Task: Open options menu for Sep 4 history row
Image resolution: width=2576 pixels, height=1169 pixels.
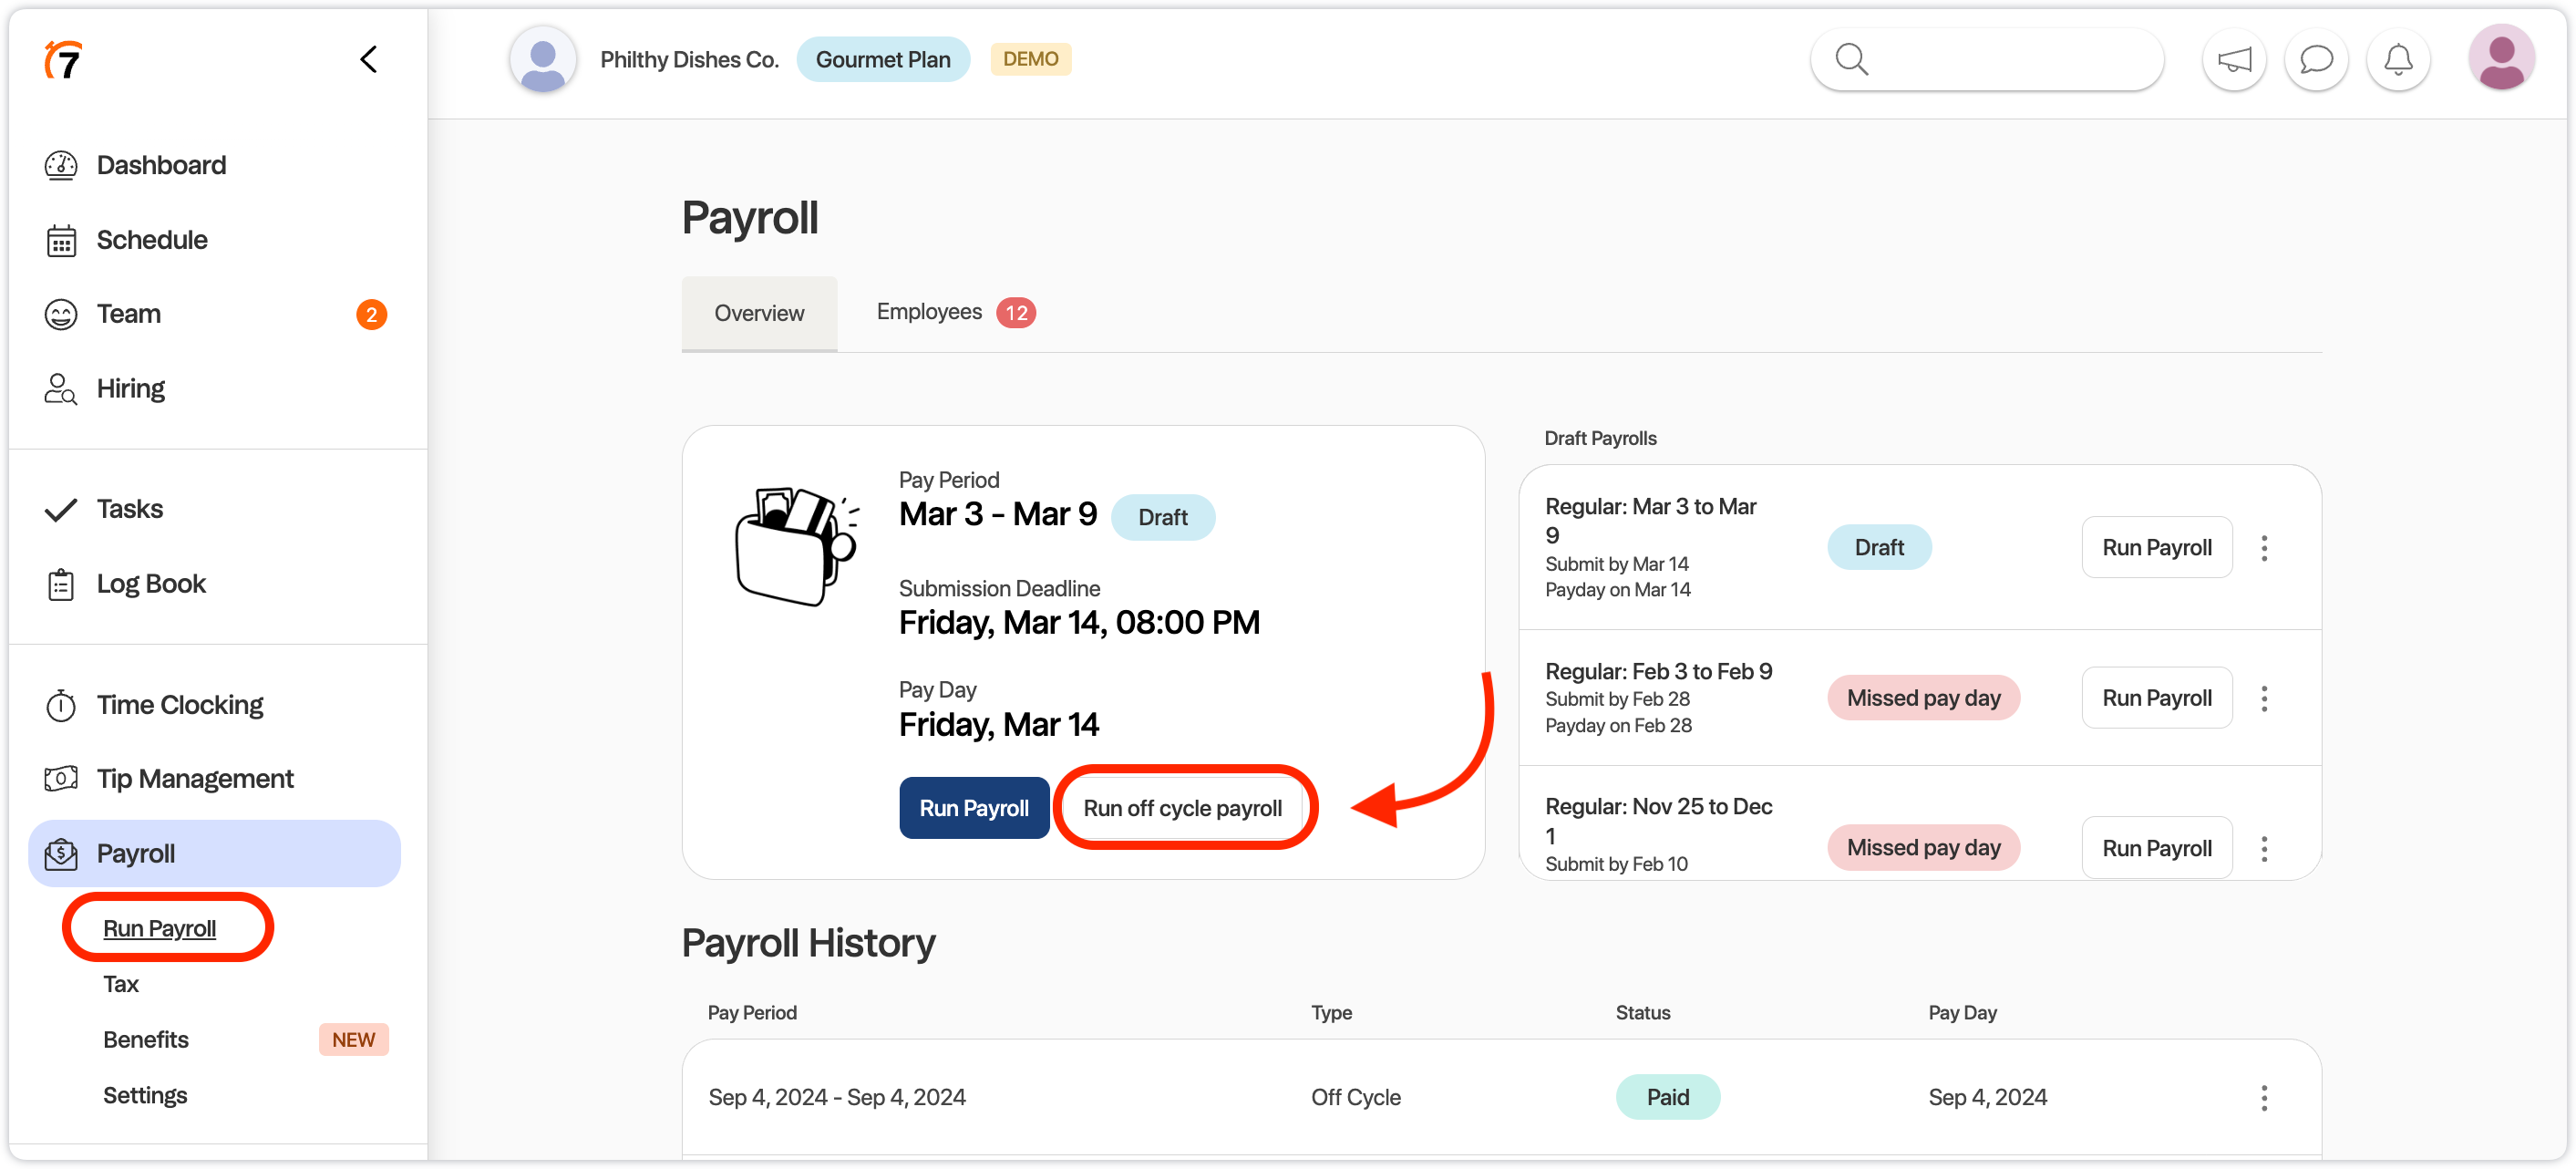Action: coord(2263,1098)
